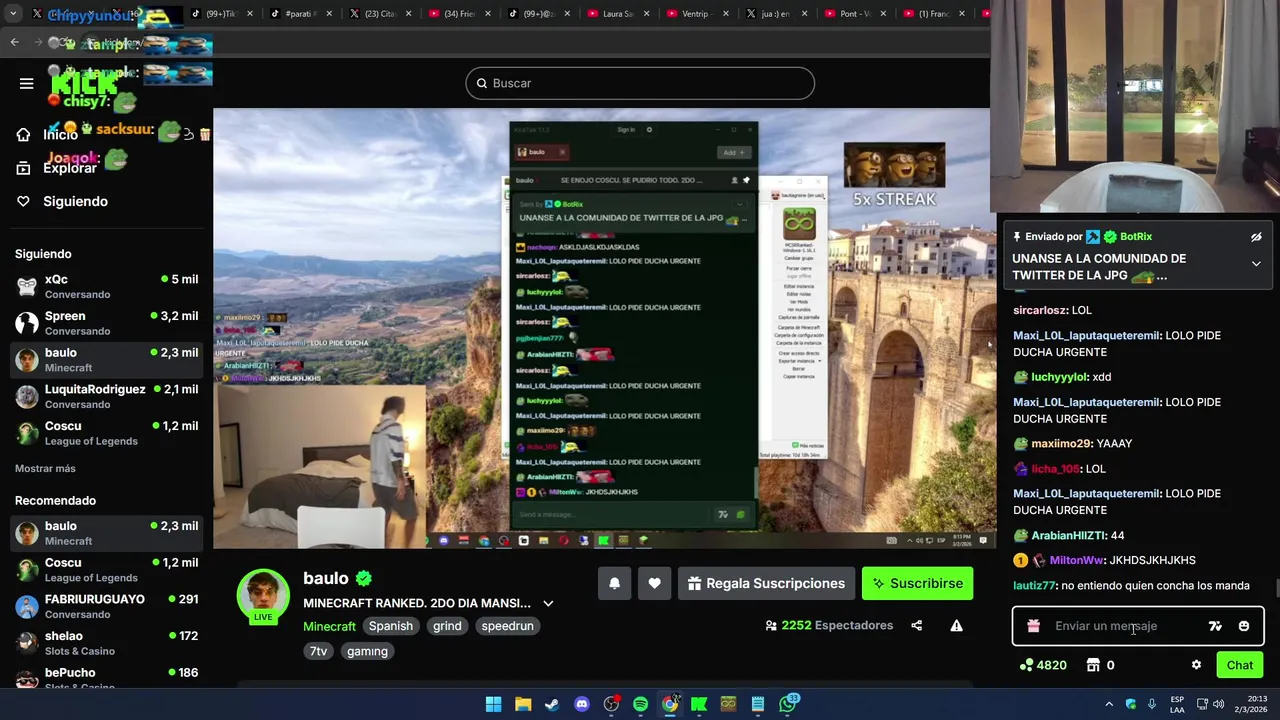
Task: Click Regala Suscripciones button
Action: pyautogui.click(x=766, y=583)
